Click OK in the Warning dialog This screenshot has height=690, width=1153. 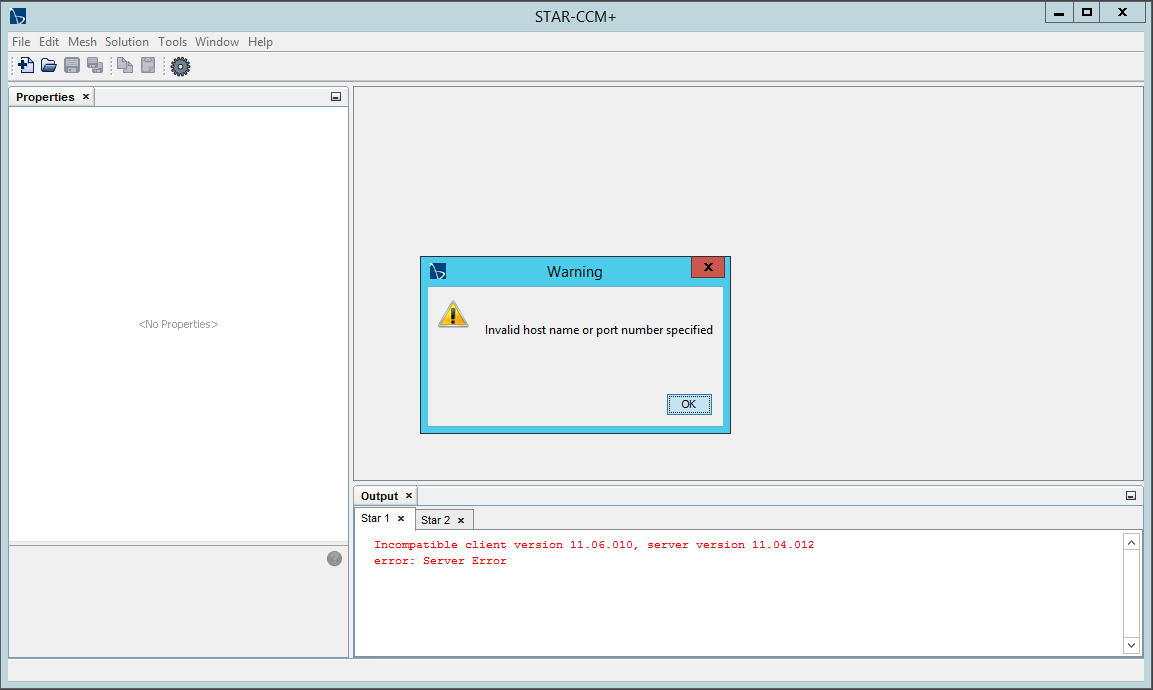(689, 404)
